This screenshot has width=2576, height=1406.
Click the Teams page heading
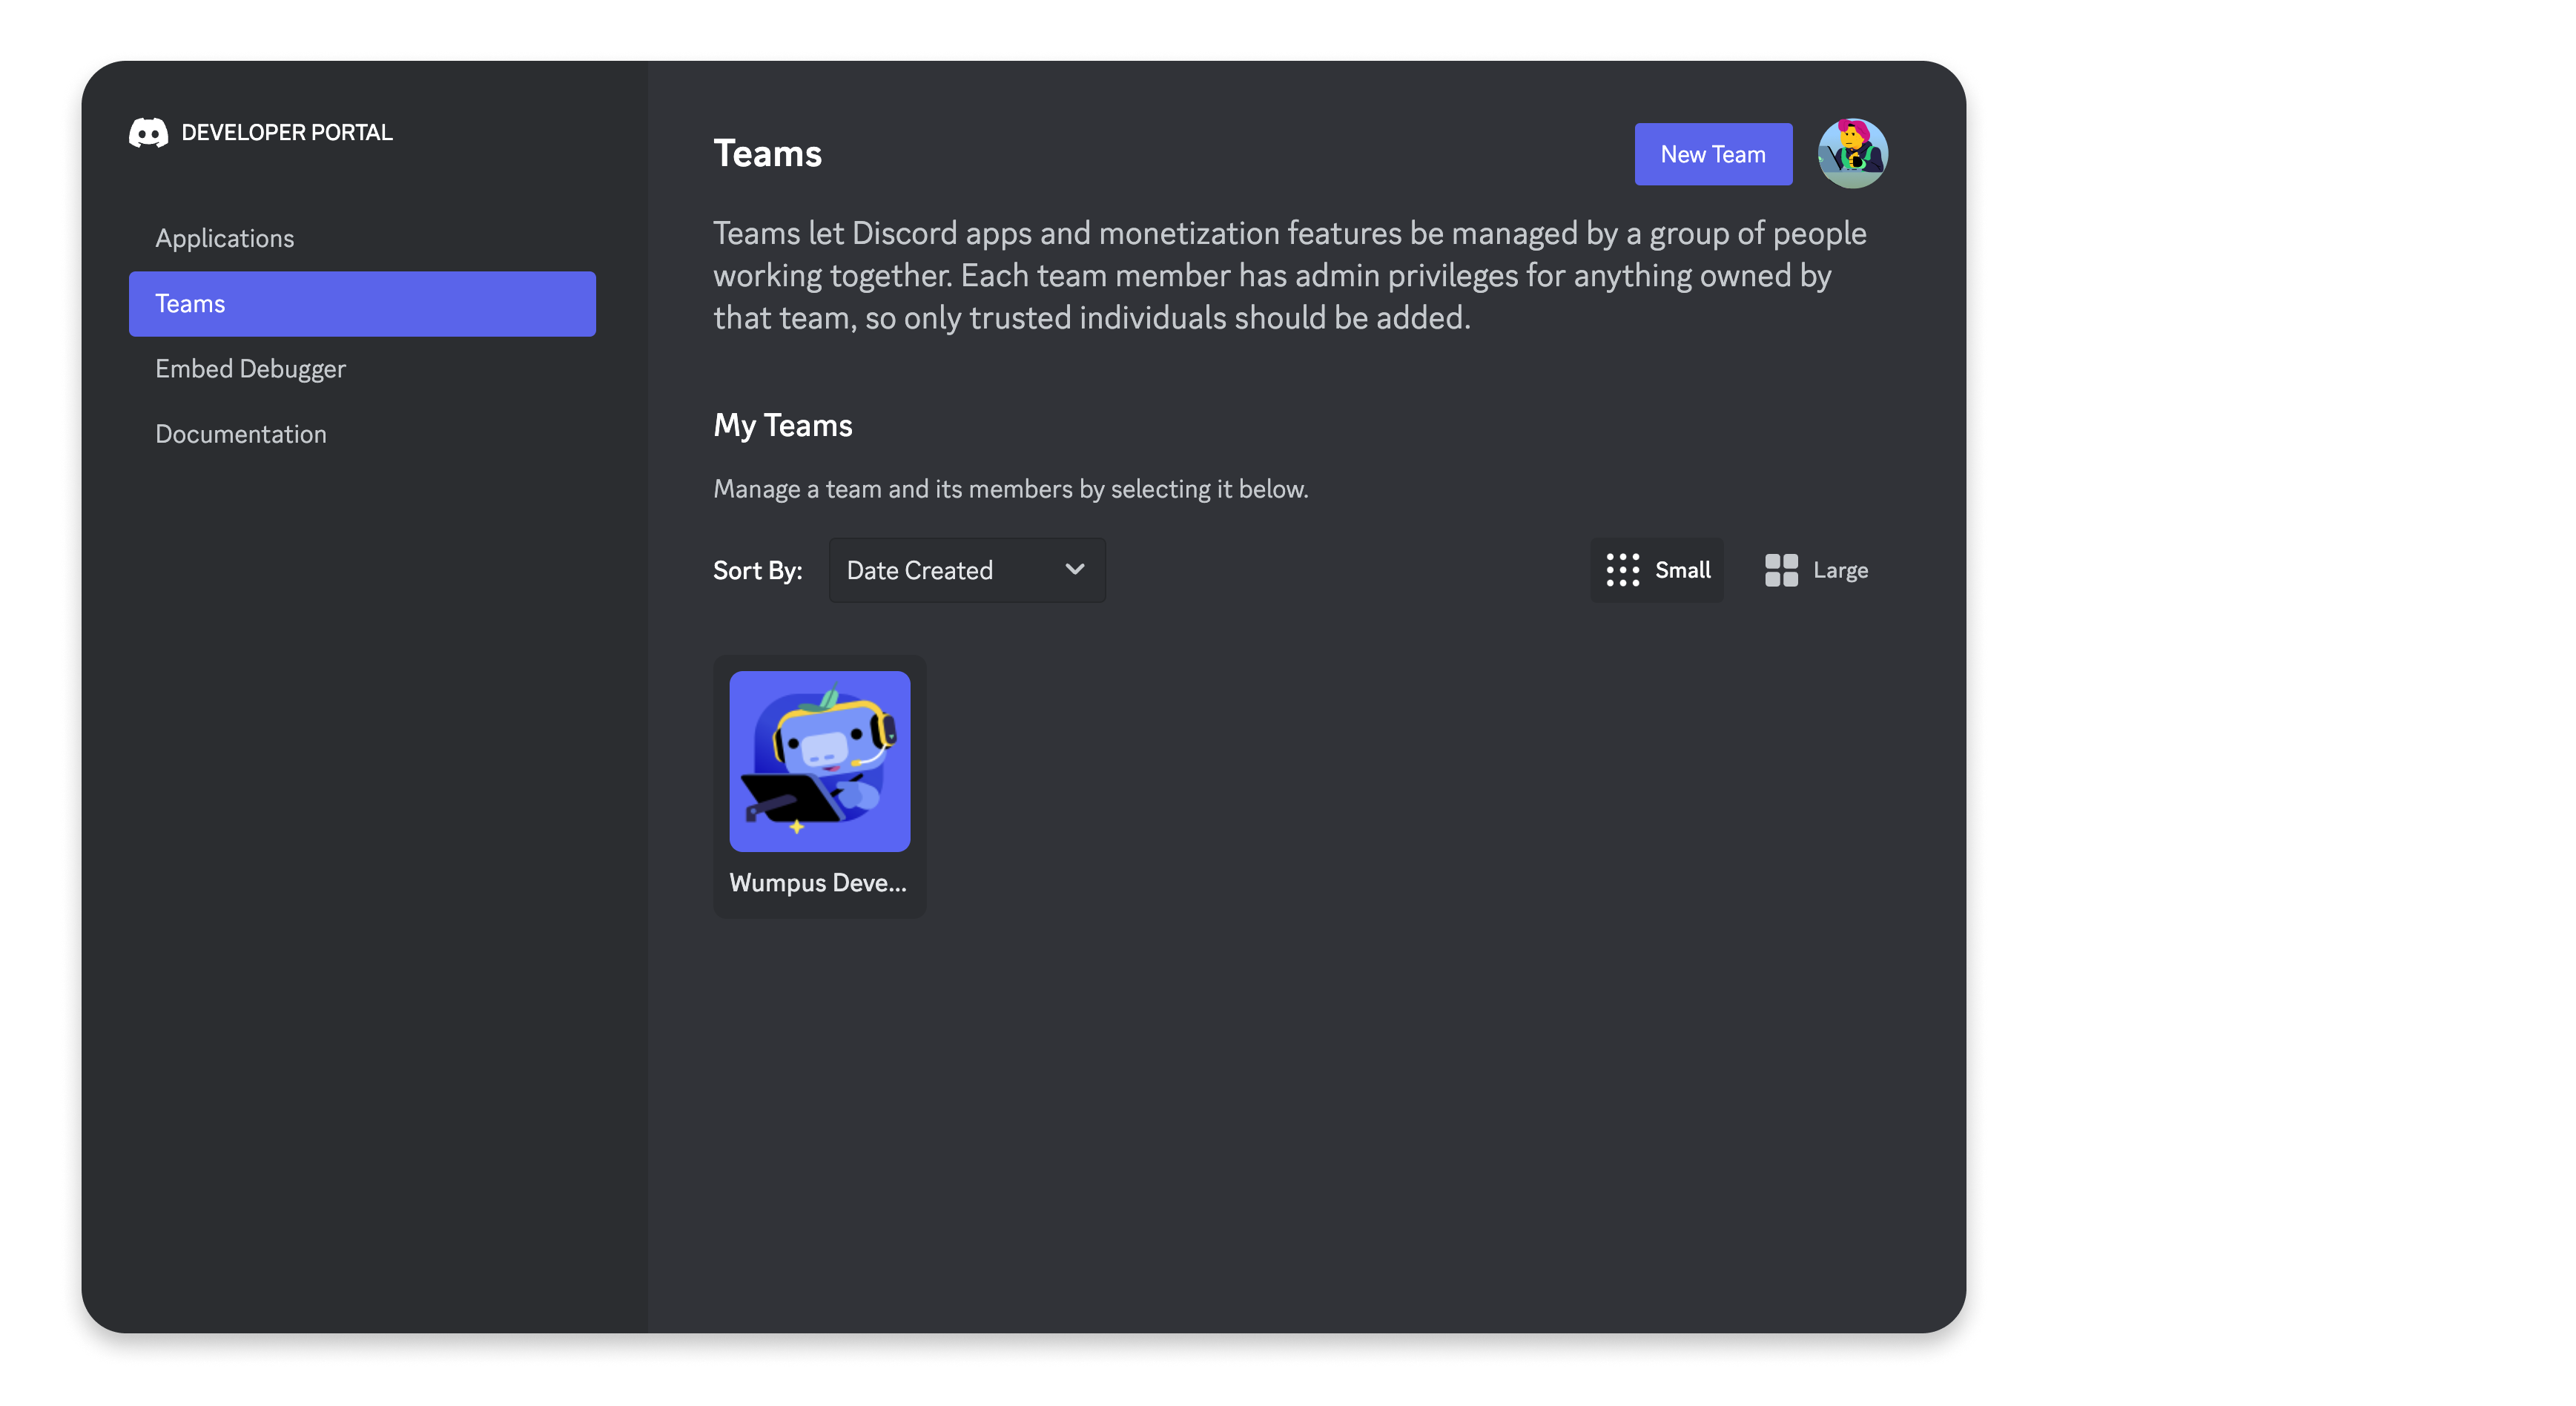[x=767, y=154]
